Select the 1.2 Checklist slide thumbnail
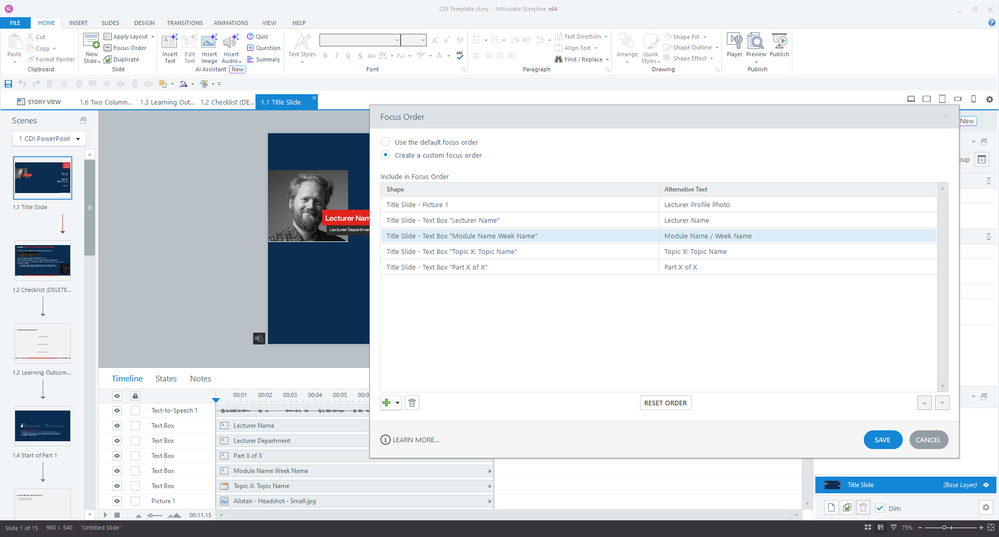This screenshot has width=999, height=537. click(43, 260)
